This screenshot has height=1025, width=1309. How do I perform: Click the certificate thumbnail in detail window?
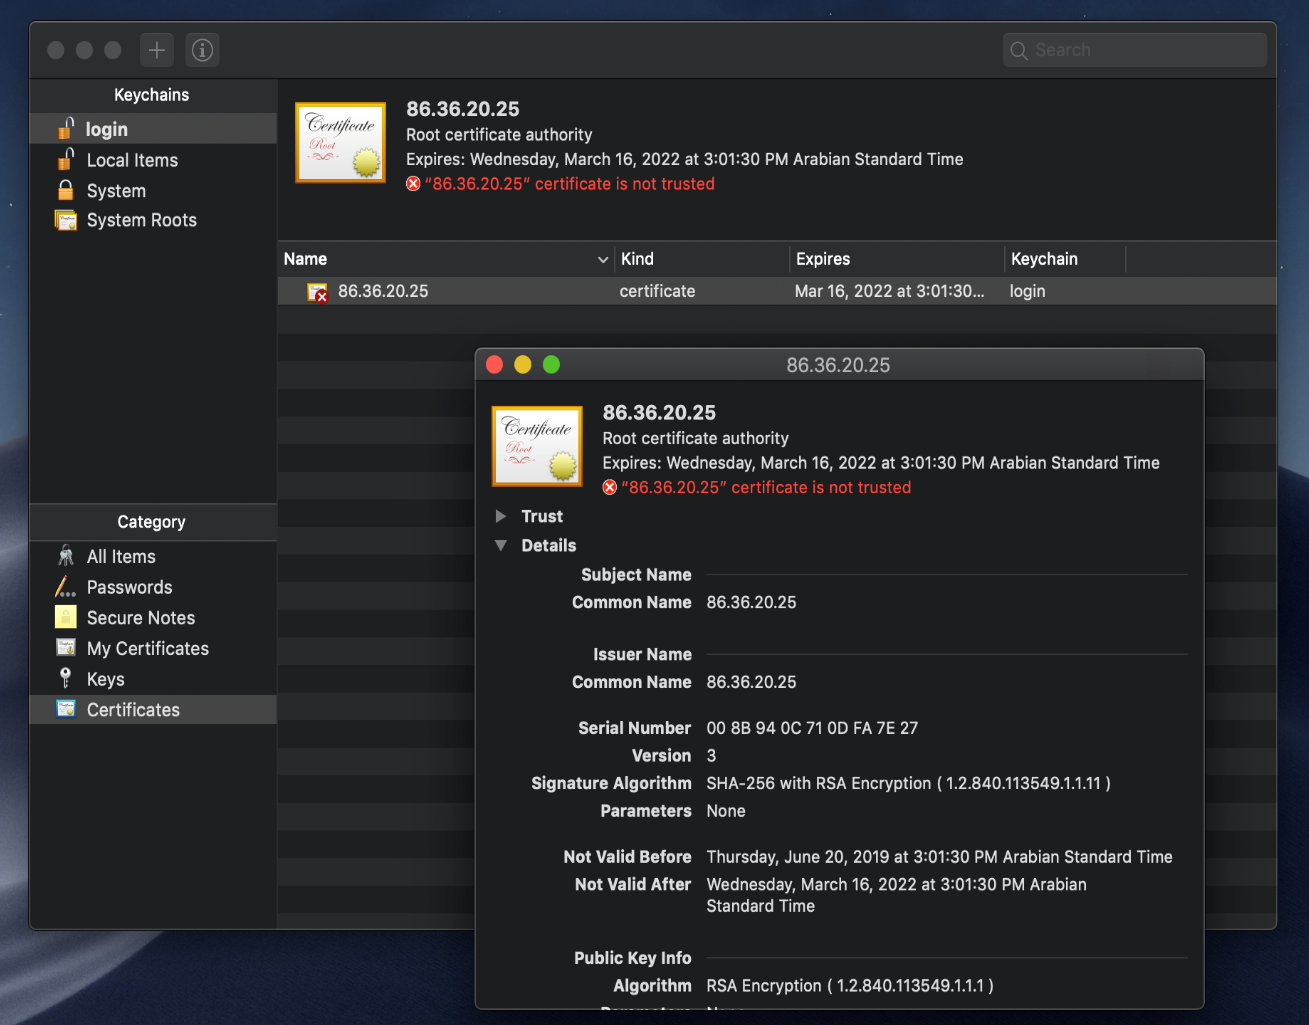tap(538, 446)
